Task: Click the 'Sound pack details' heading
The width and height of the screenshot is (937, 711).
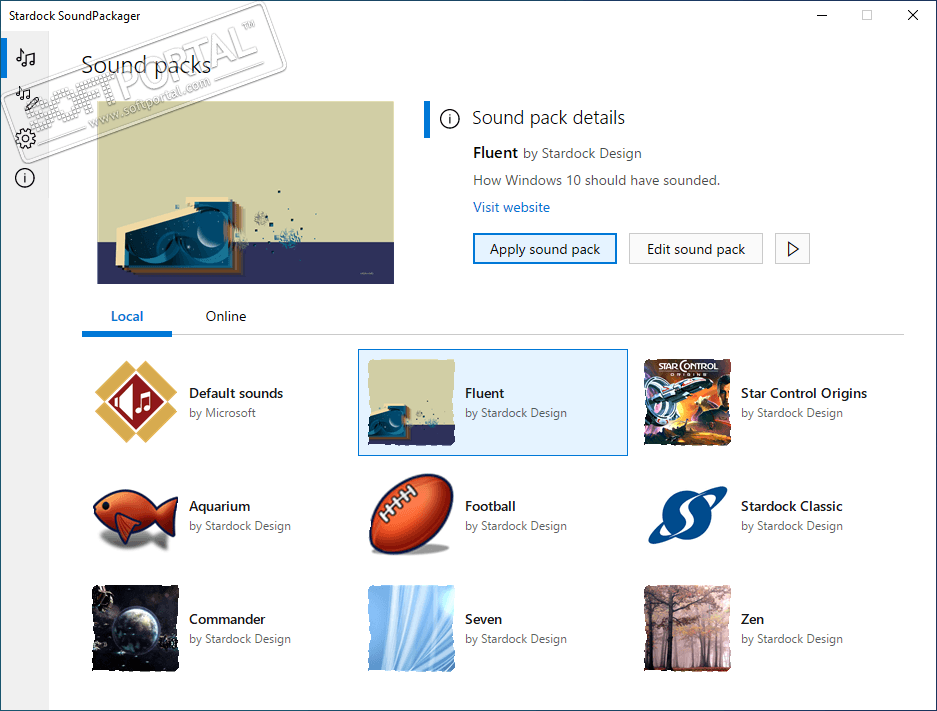Action: point(549,118)
